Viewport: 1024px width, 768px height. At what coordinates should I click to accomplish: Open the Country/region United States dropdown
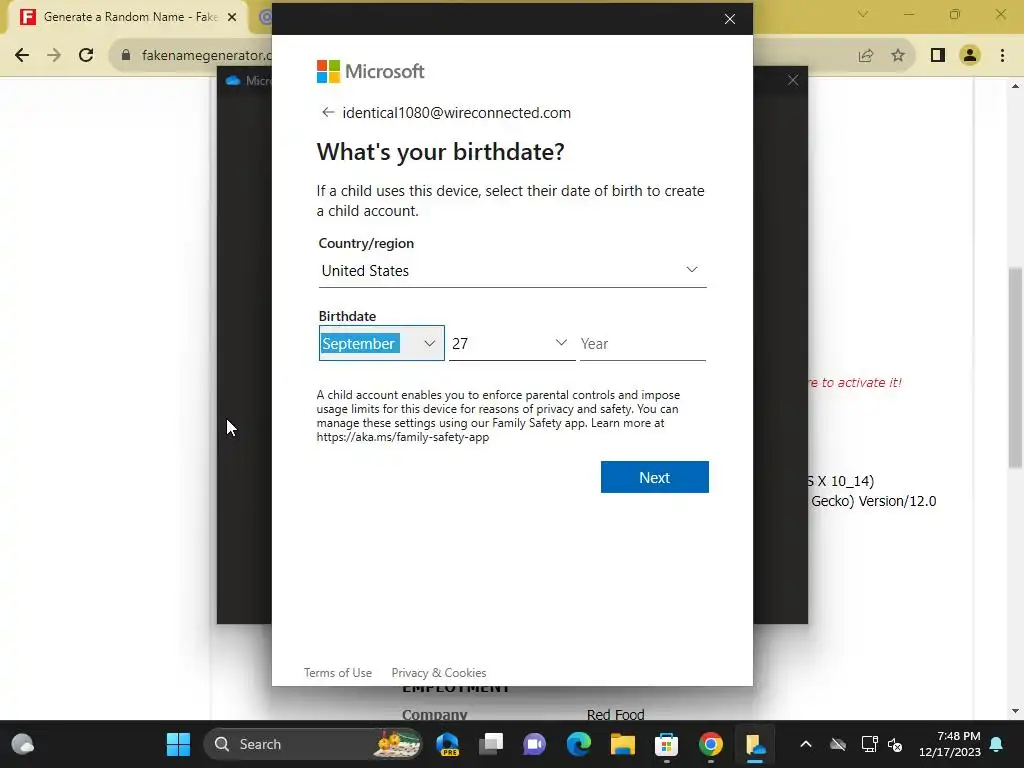(x=513, y=271)
